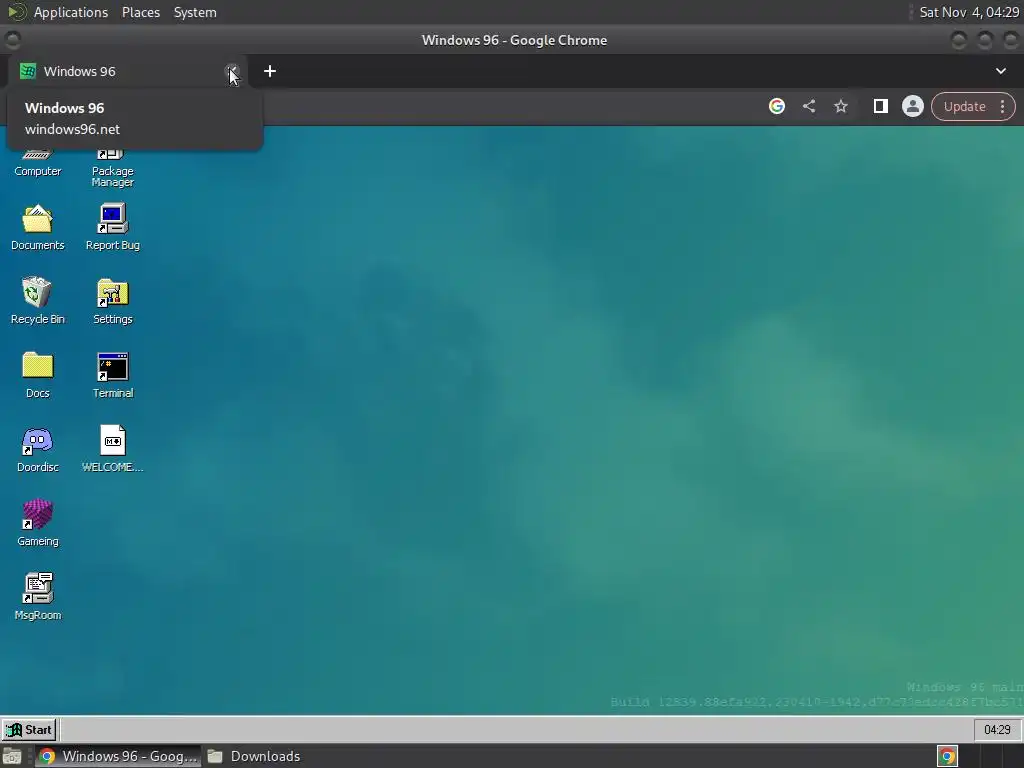1024x768 pixels.
Task: Click the Windows 96 tab favicon
Action: [27, 71]
